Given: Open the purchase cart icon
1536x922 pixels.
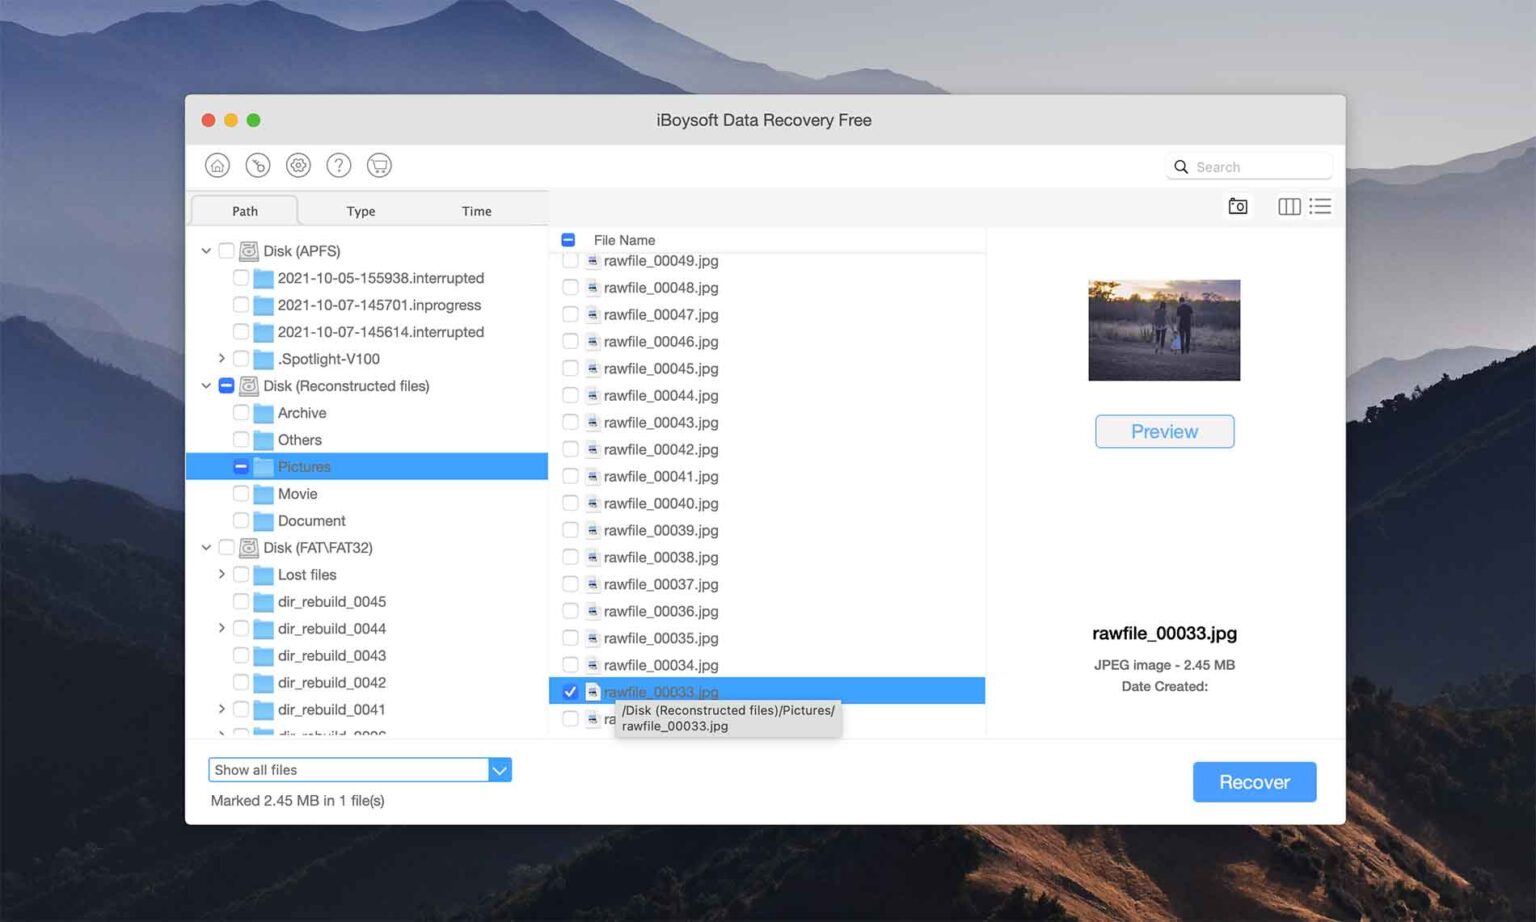Looking at the screenshot, I should [x=378, y=165].
